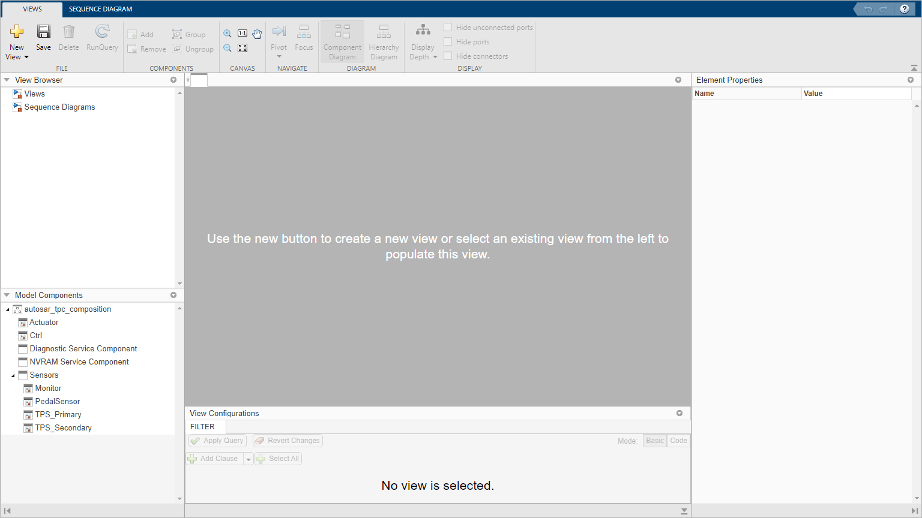Image resolution: width=922 pixels, height=518 pixels.
Task: Open the New View dropdown arrow
Action: pos(26,58)
